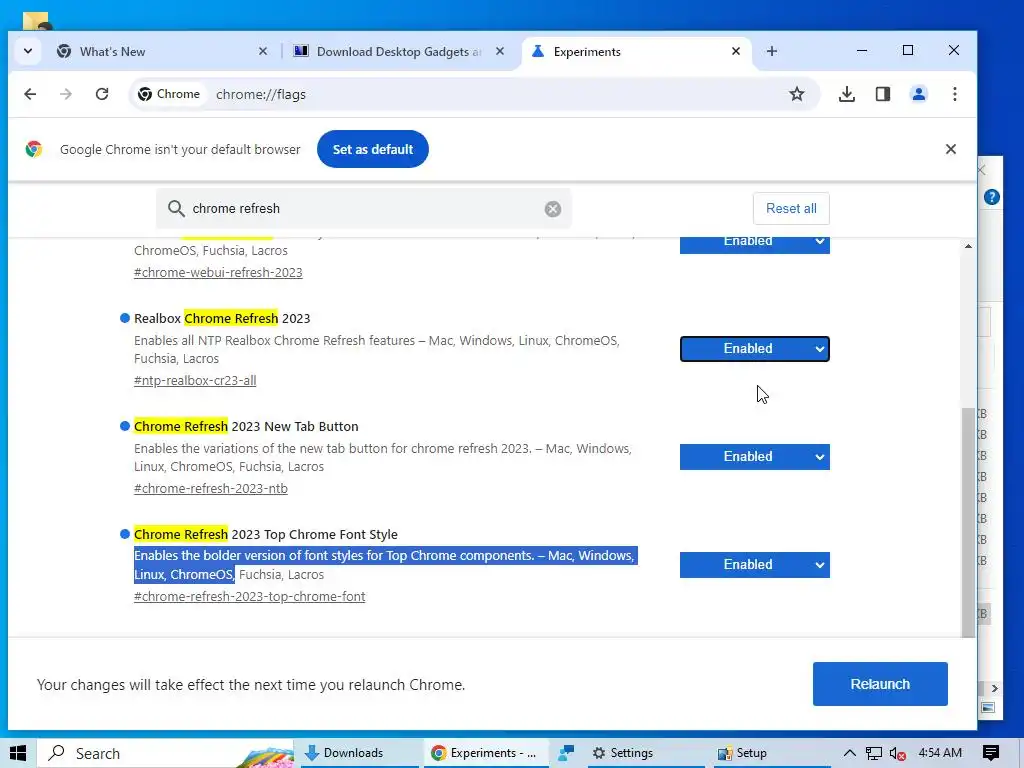This screenshot has width=1024, height=768.
Task: Click right scroll arrow in background window
Action: pos(994,688)
